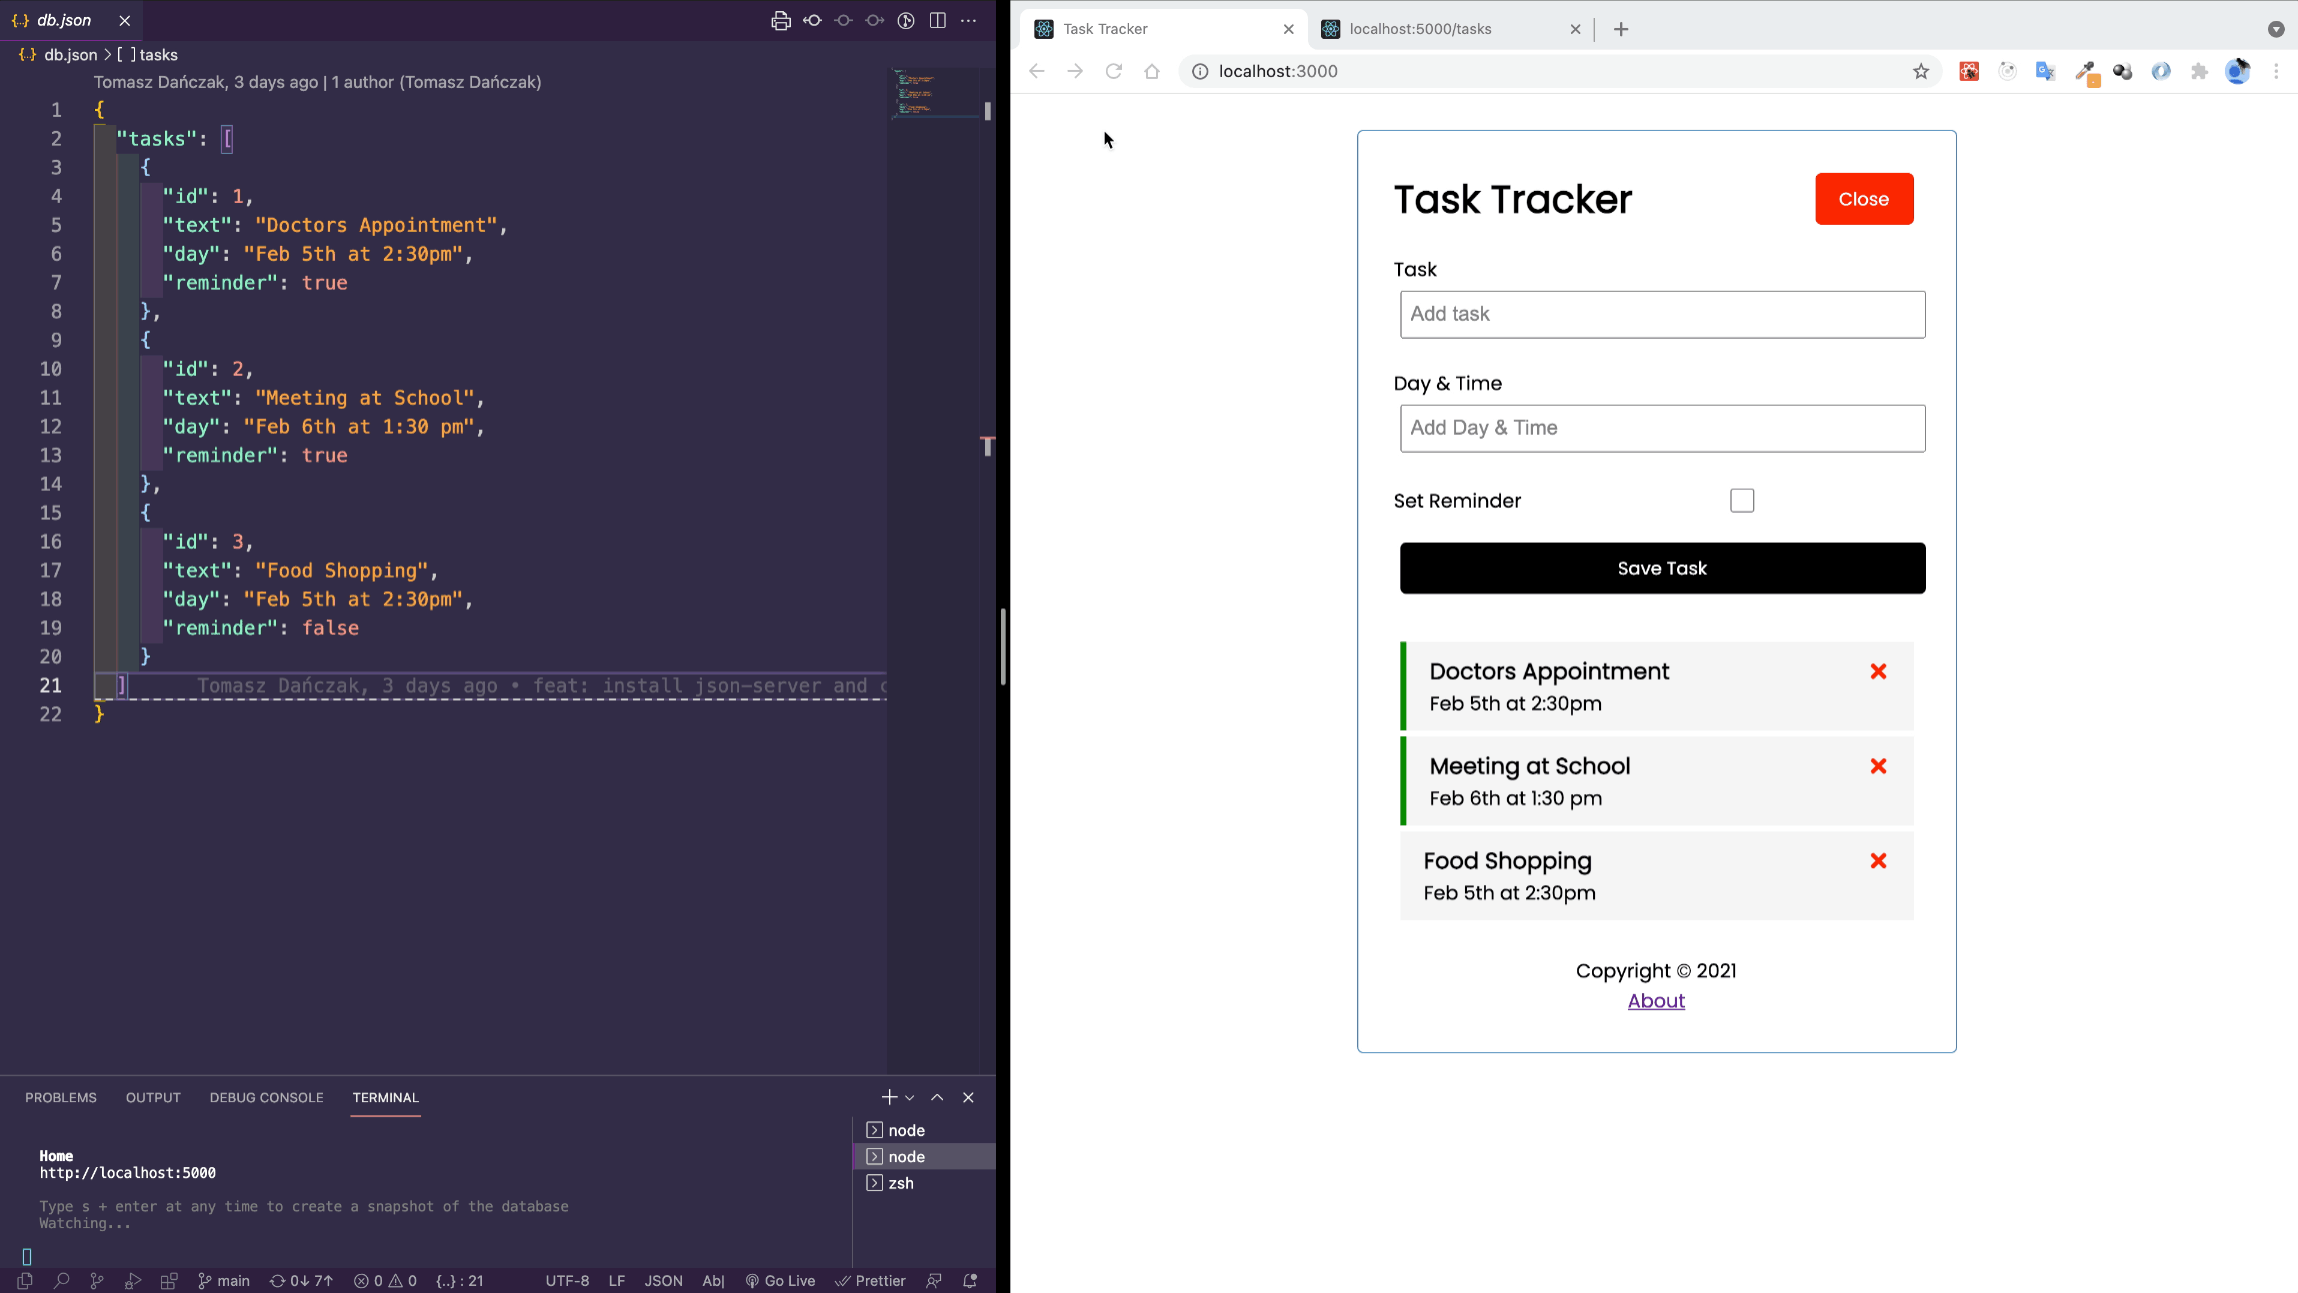The width and height of the screenshot is (2298, 1293).
Task: Click the Google Translate extension icon
Action: tap(2045, 71)
